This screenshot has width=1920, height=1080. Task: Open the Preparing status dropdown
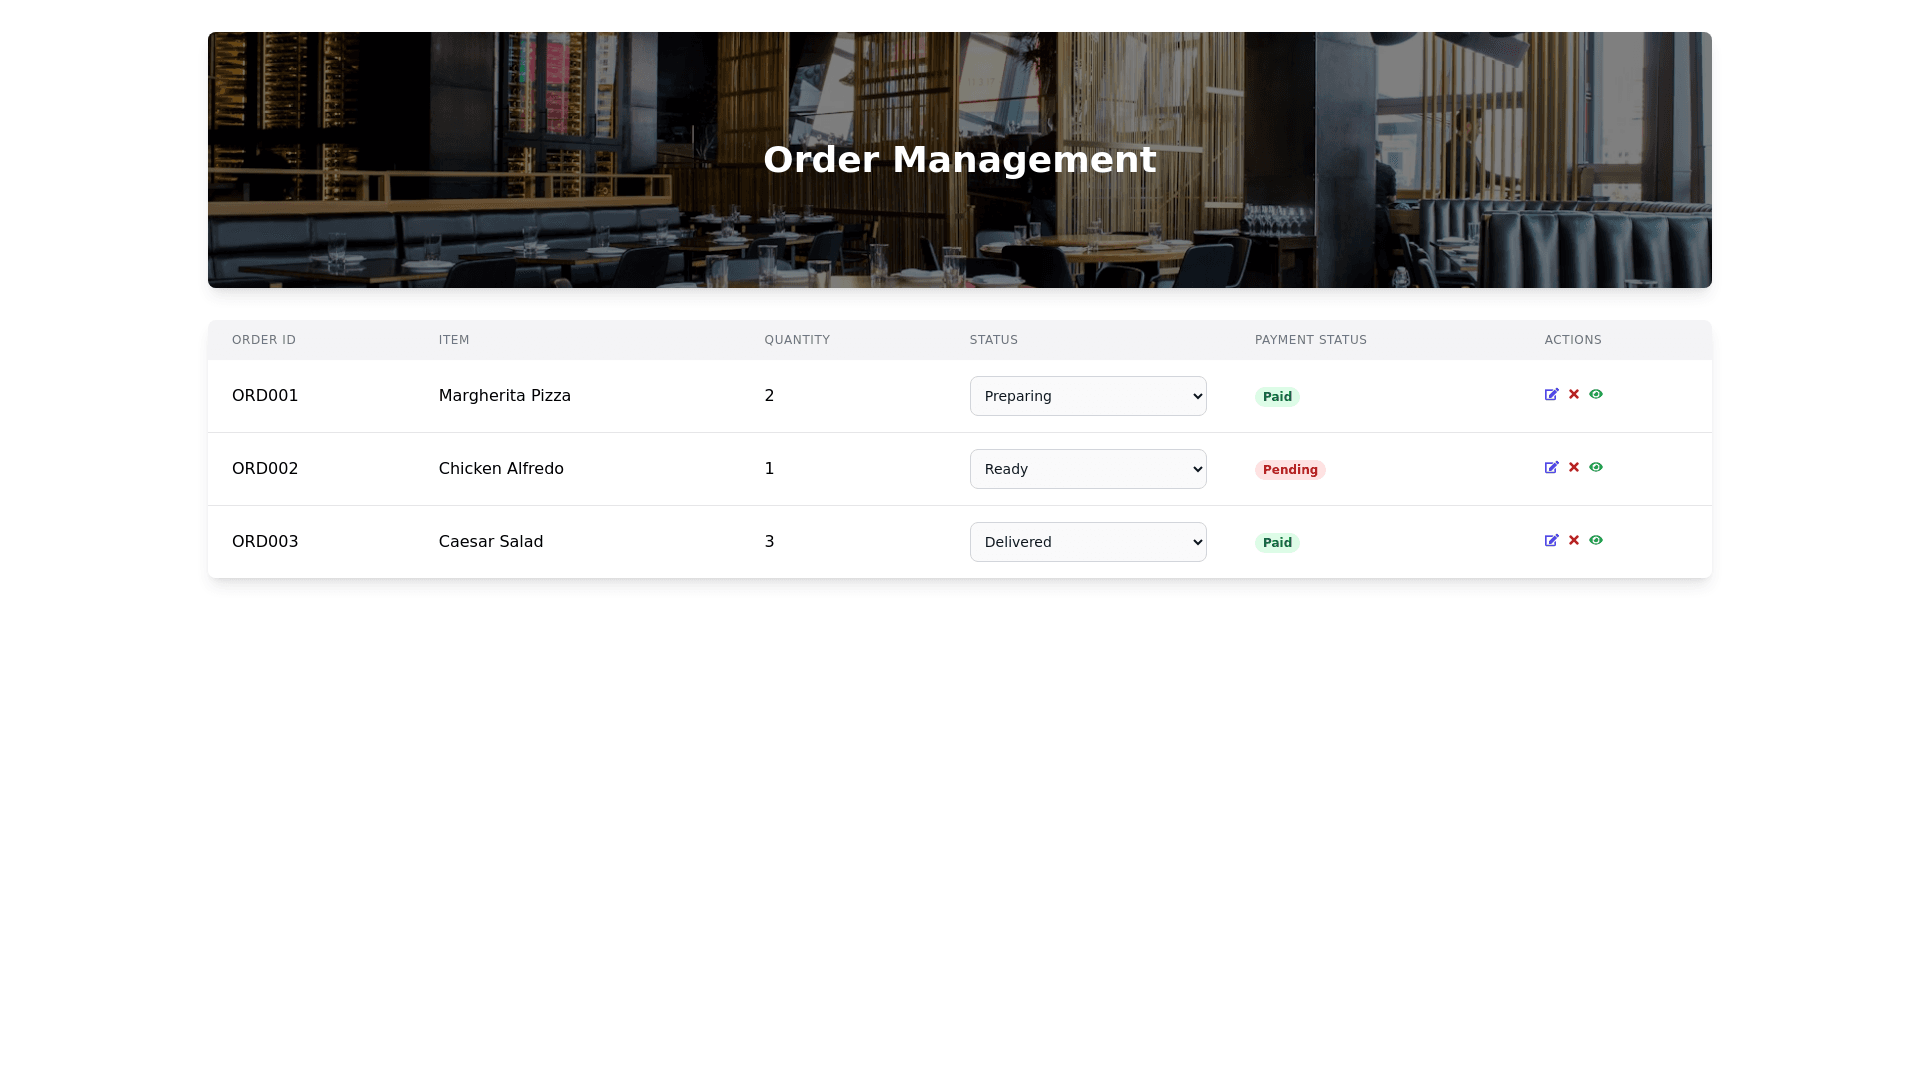pos(1088,396)
